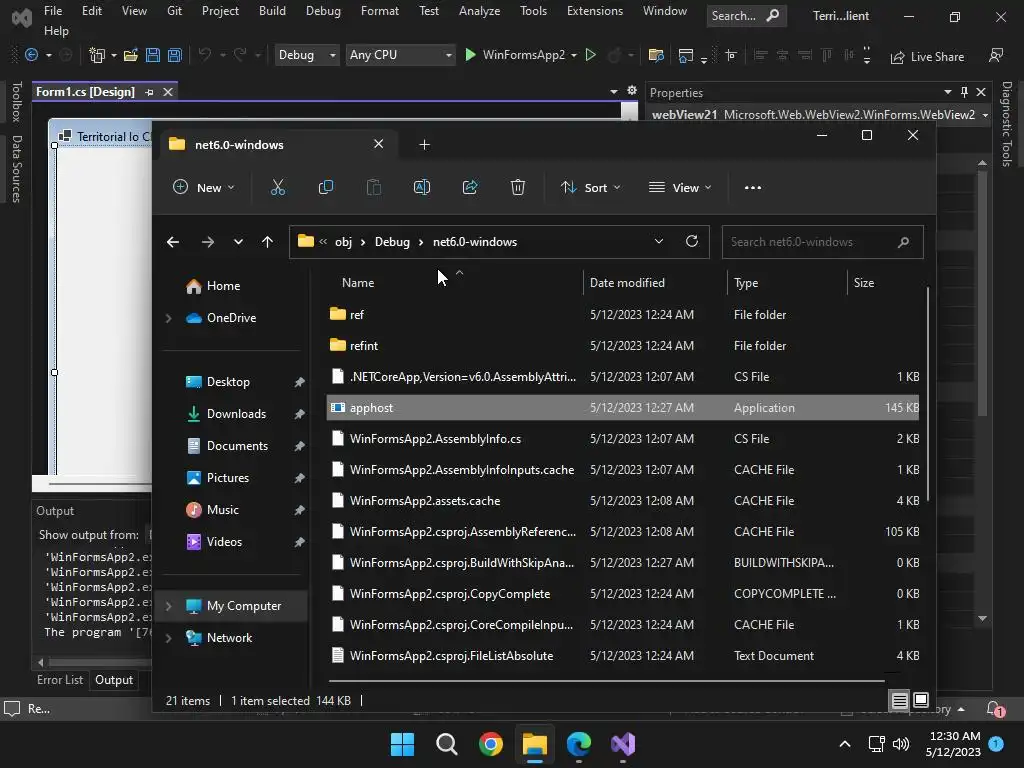Expand My Computer in navigation pane

(168, 606)
